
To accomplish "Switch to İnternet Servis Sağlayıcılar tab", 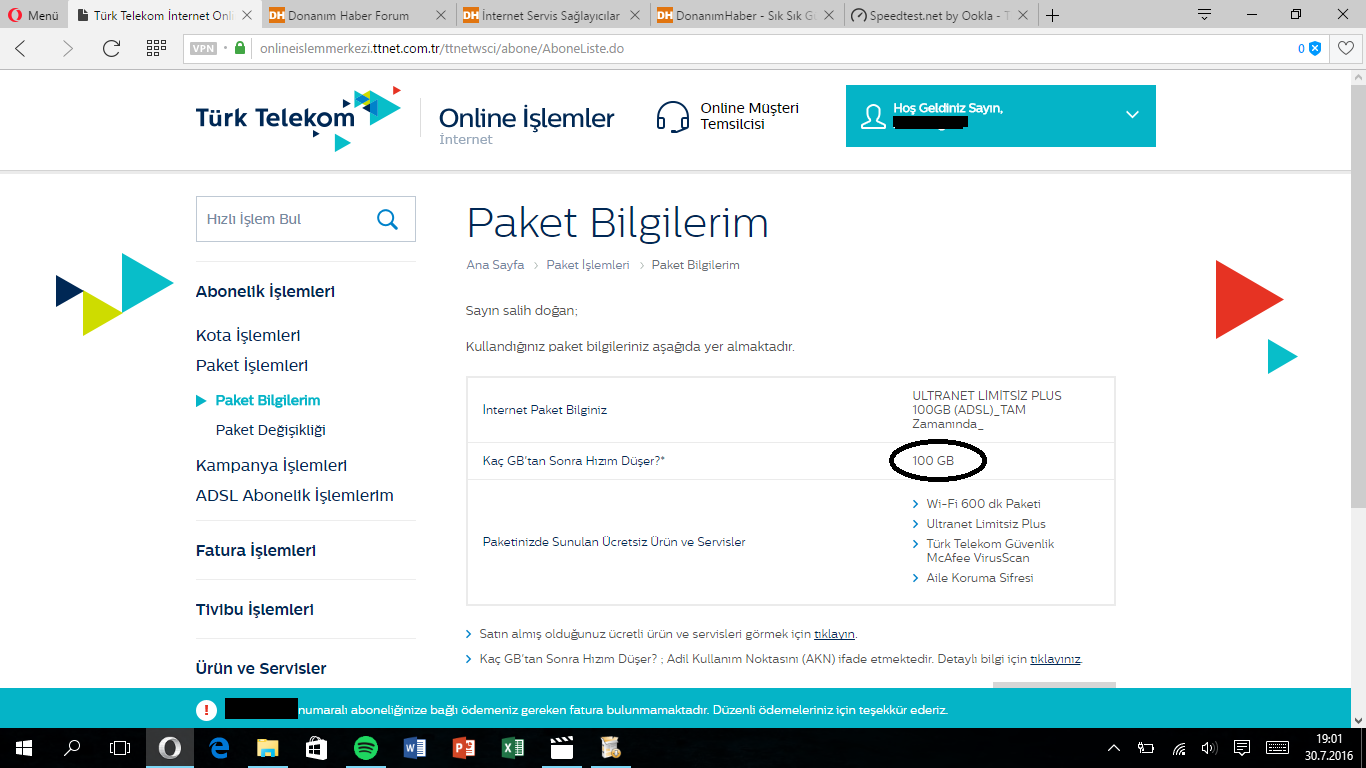I will [554, 16].
